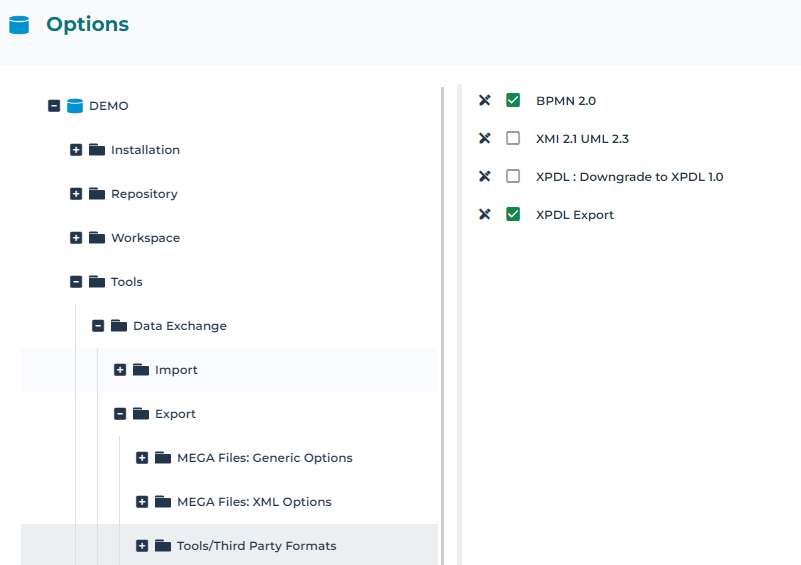Click the pin icon beside BPMN 2.0
801x565 pixels.
pos(485,100)
